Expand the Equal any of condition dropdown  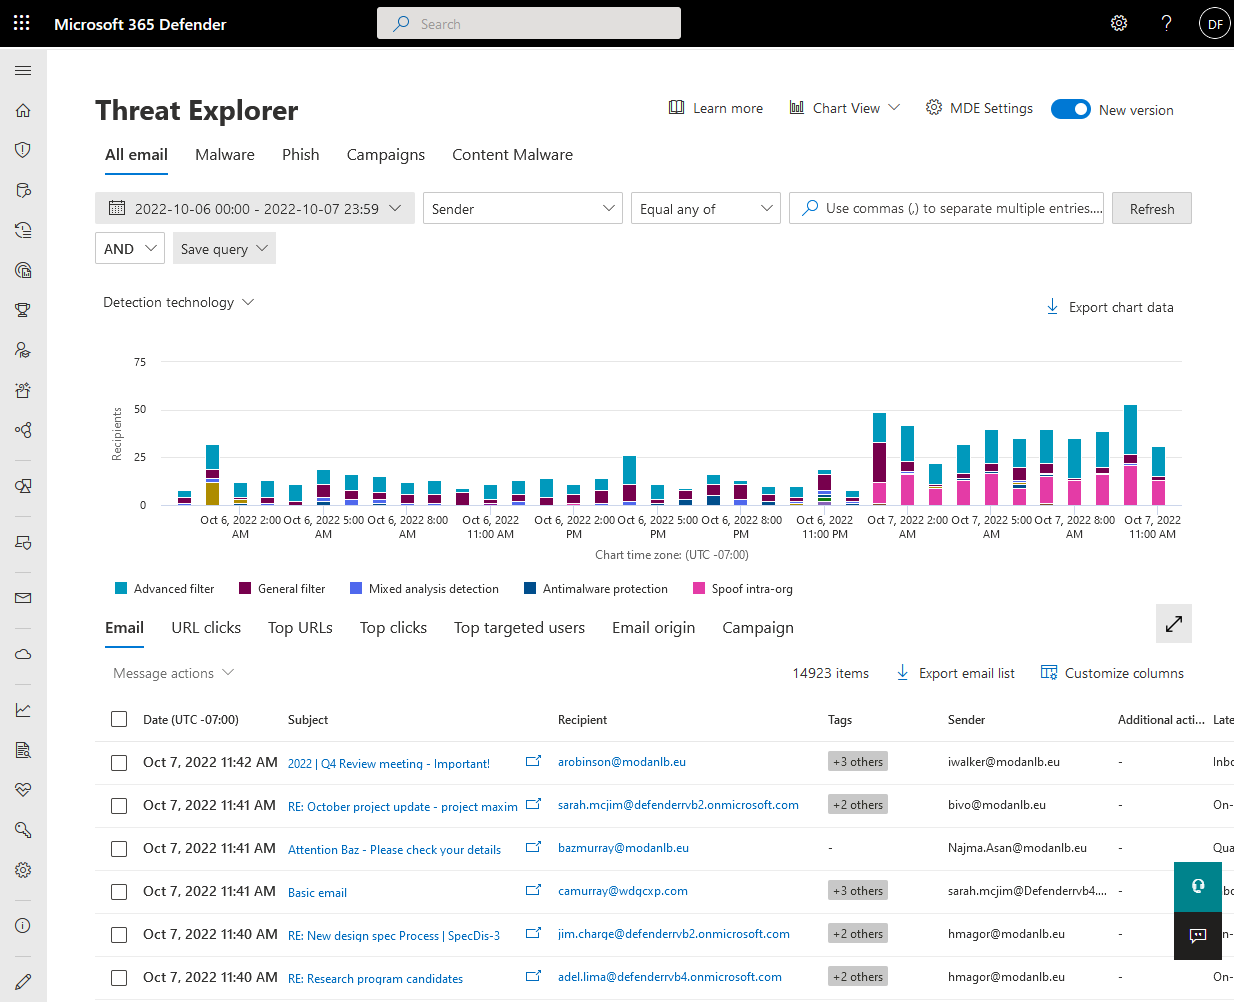point(705,208)
